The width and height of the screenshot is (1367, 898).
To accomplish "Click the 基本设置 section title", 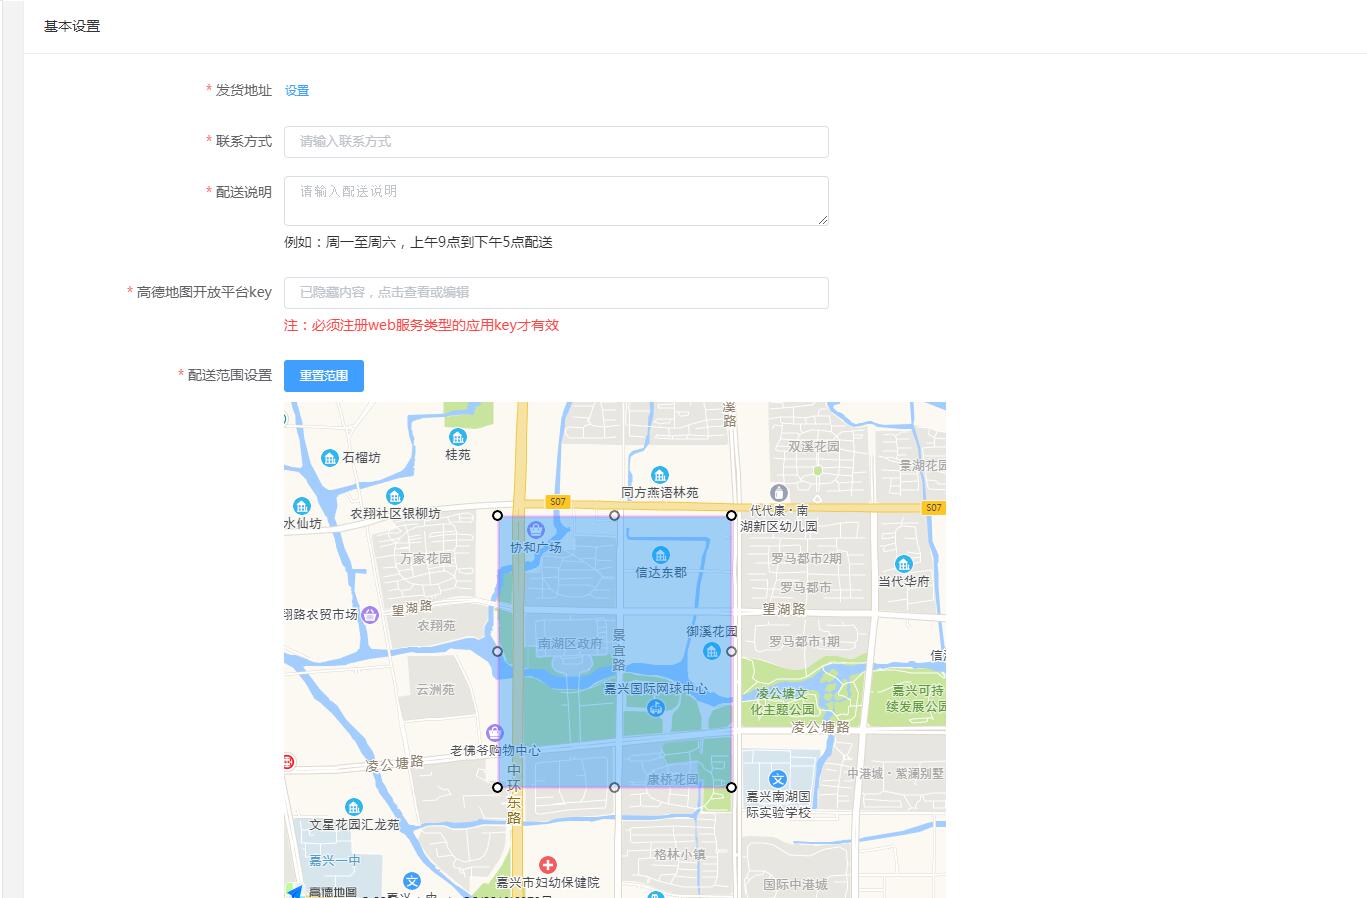I will click(72, 27).
